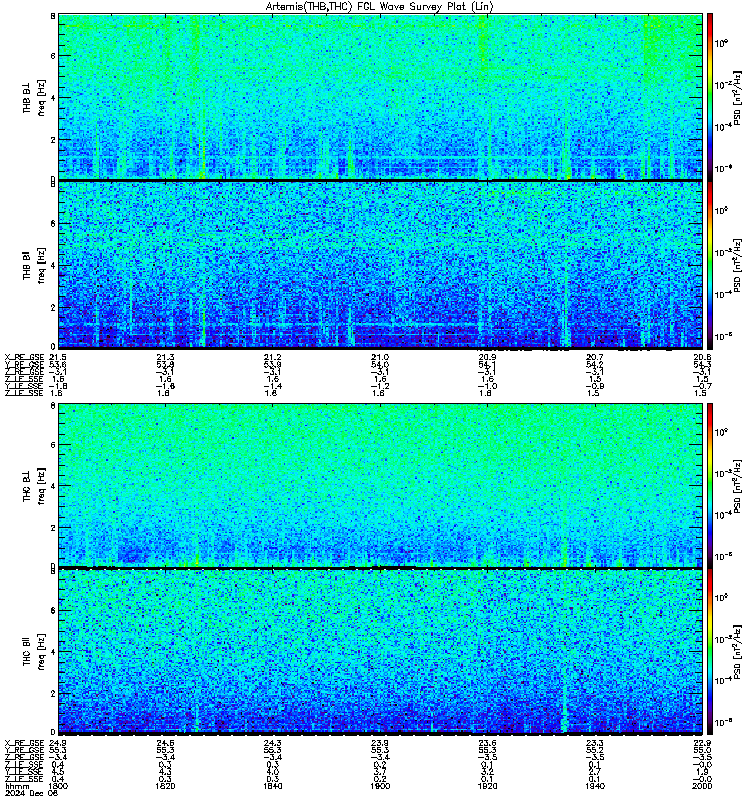Click the '1820' time tick label
The height and width of the screenshot is (800, 750).
coord(165,786)
